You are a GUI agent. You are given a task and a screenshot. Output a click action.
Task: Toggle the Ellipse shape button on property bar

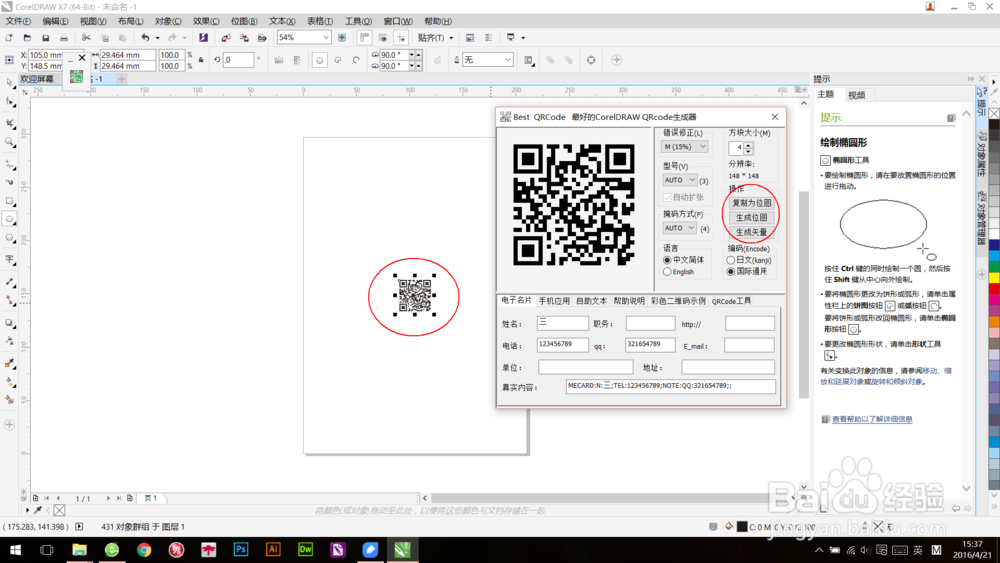point(320,60)
